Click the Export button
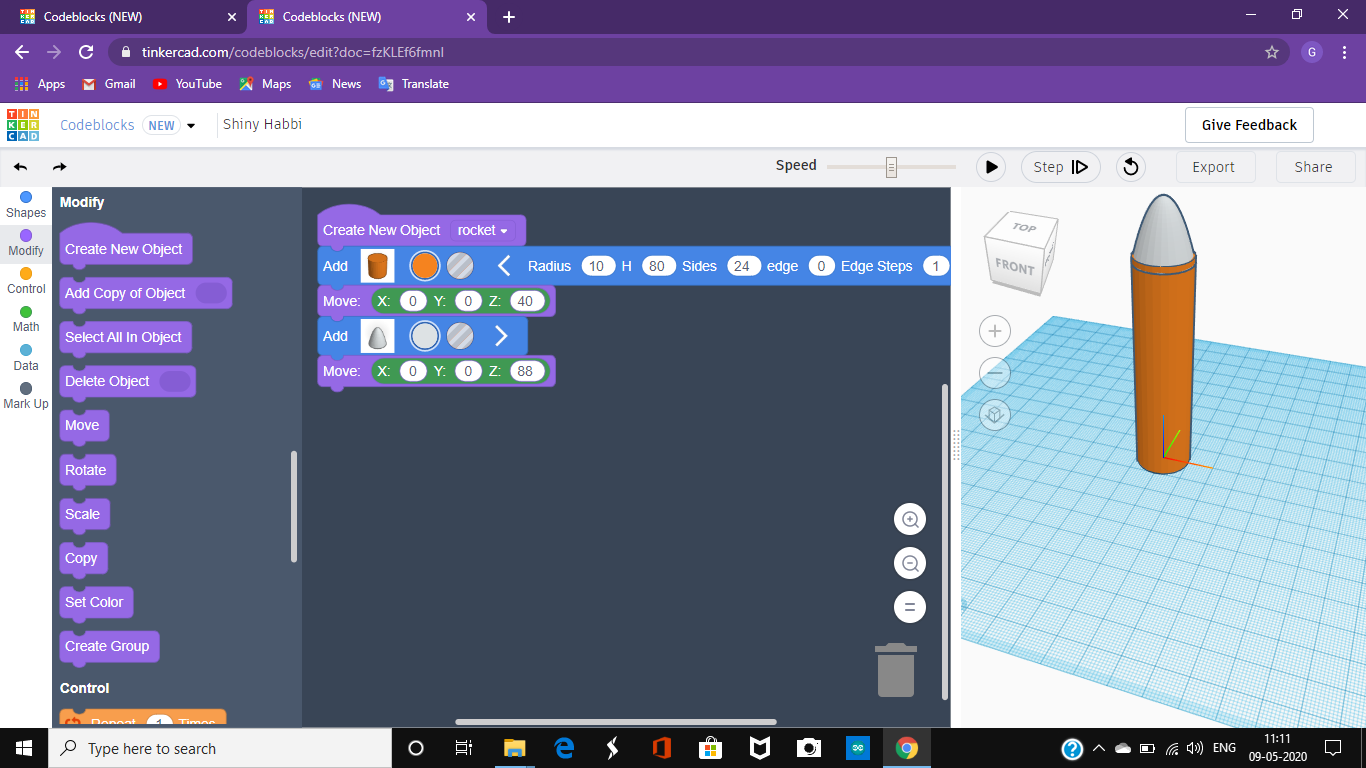The height and width of the screenshot is (768, 1366). (1215, 167)
